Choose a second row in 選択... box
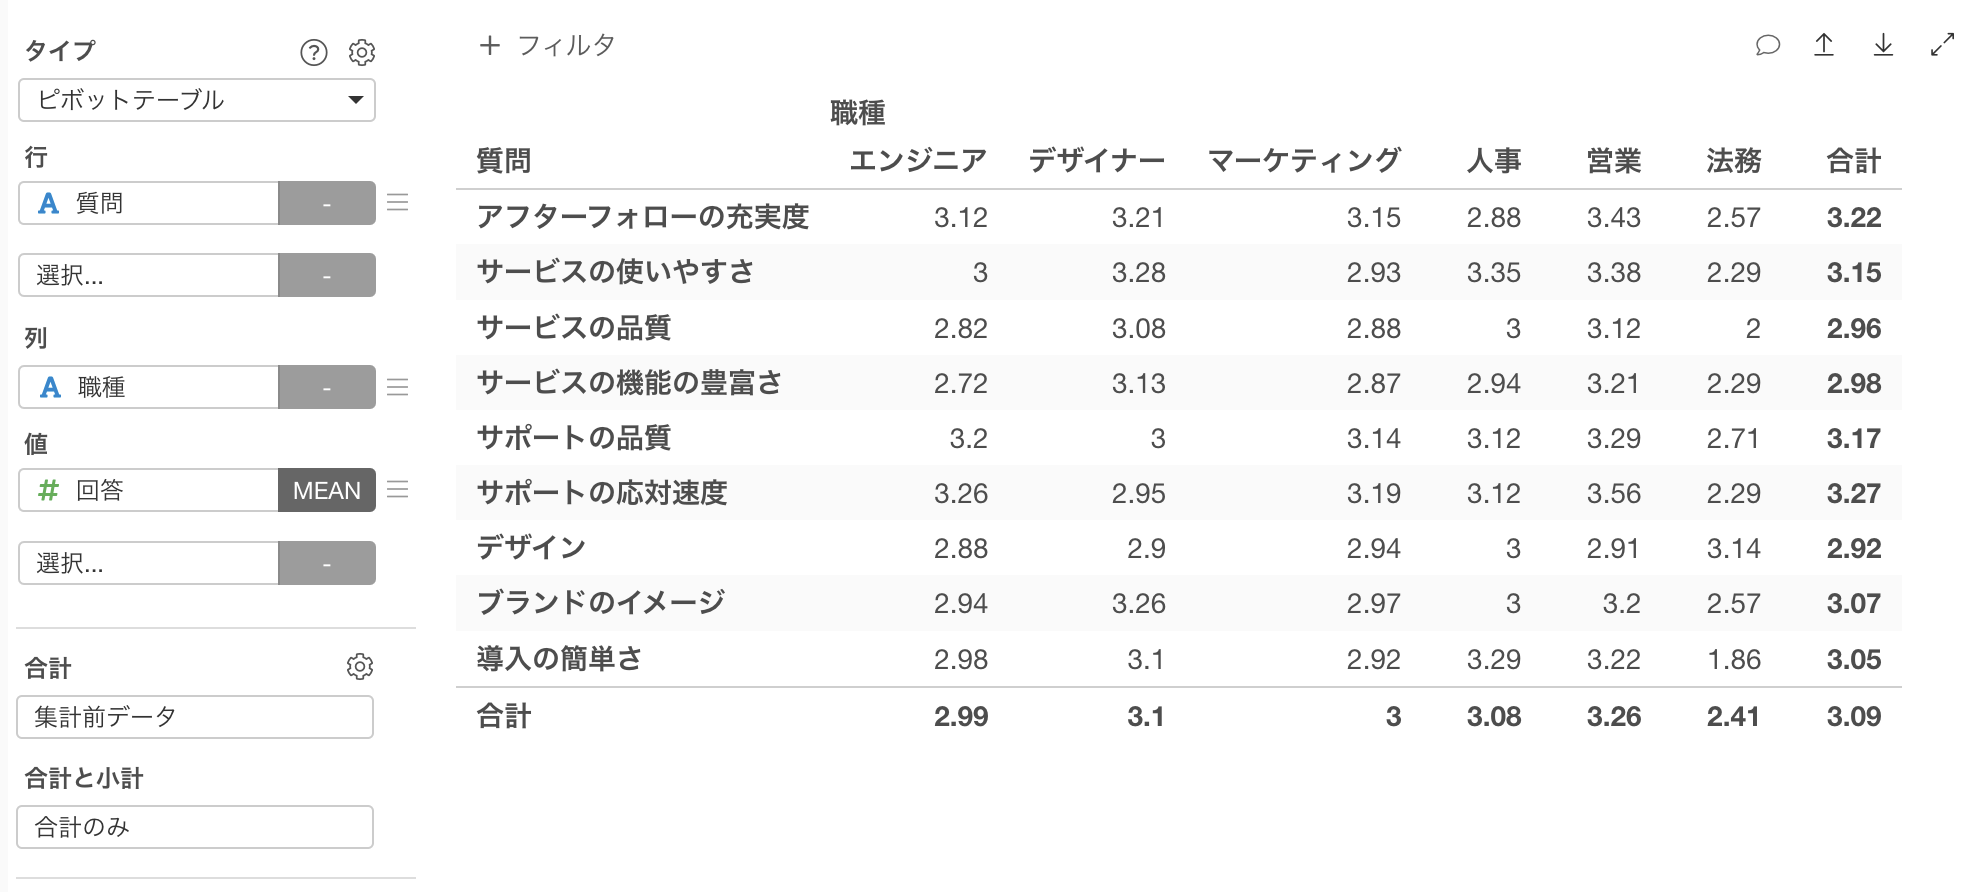 [x=149, y=275]
